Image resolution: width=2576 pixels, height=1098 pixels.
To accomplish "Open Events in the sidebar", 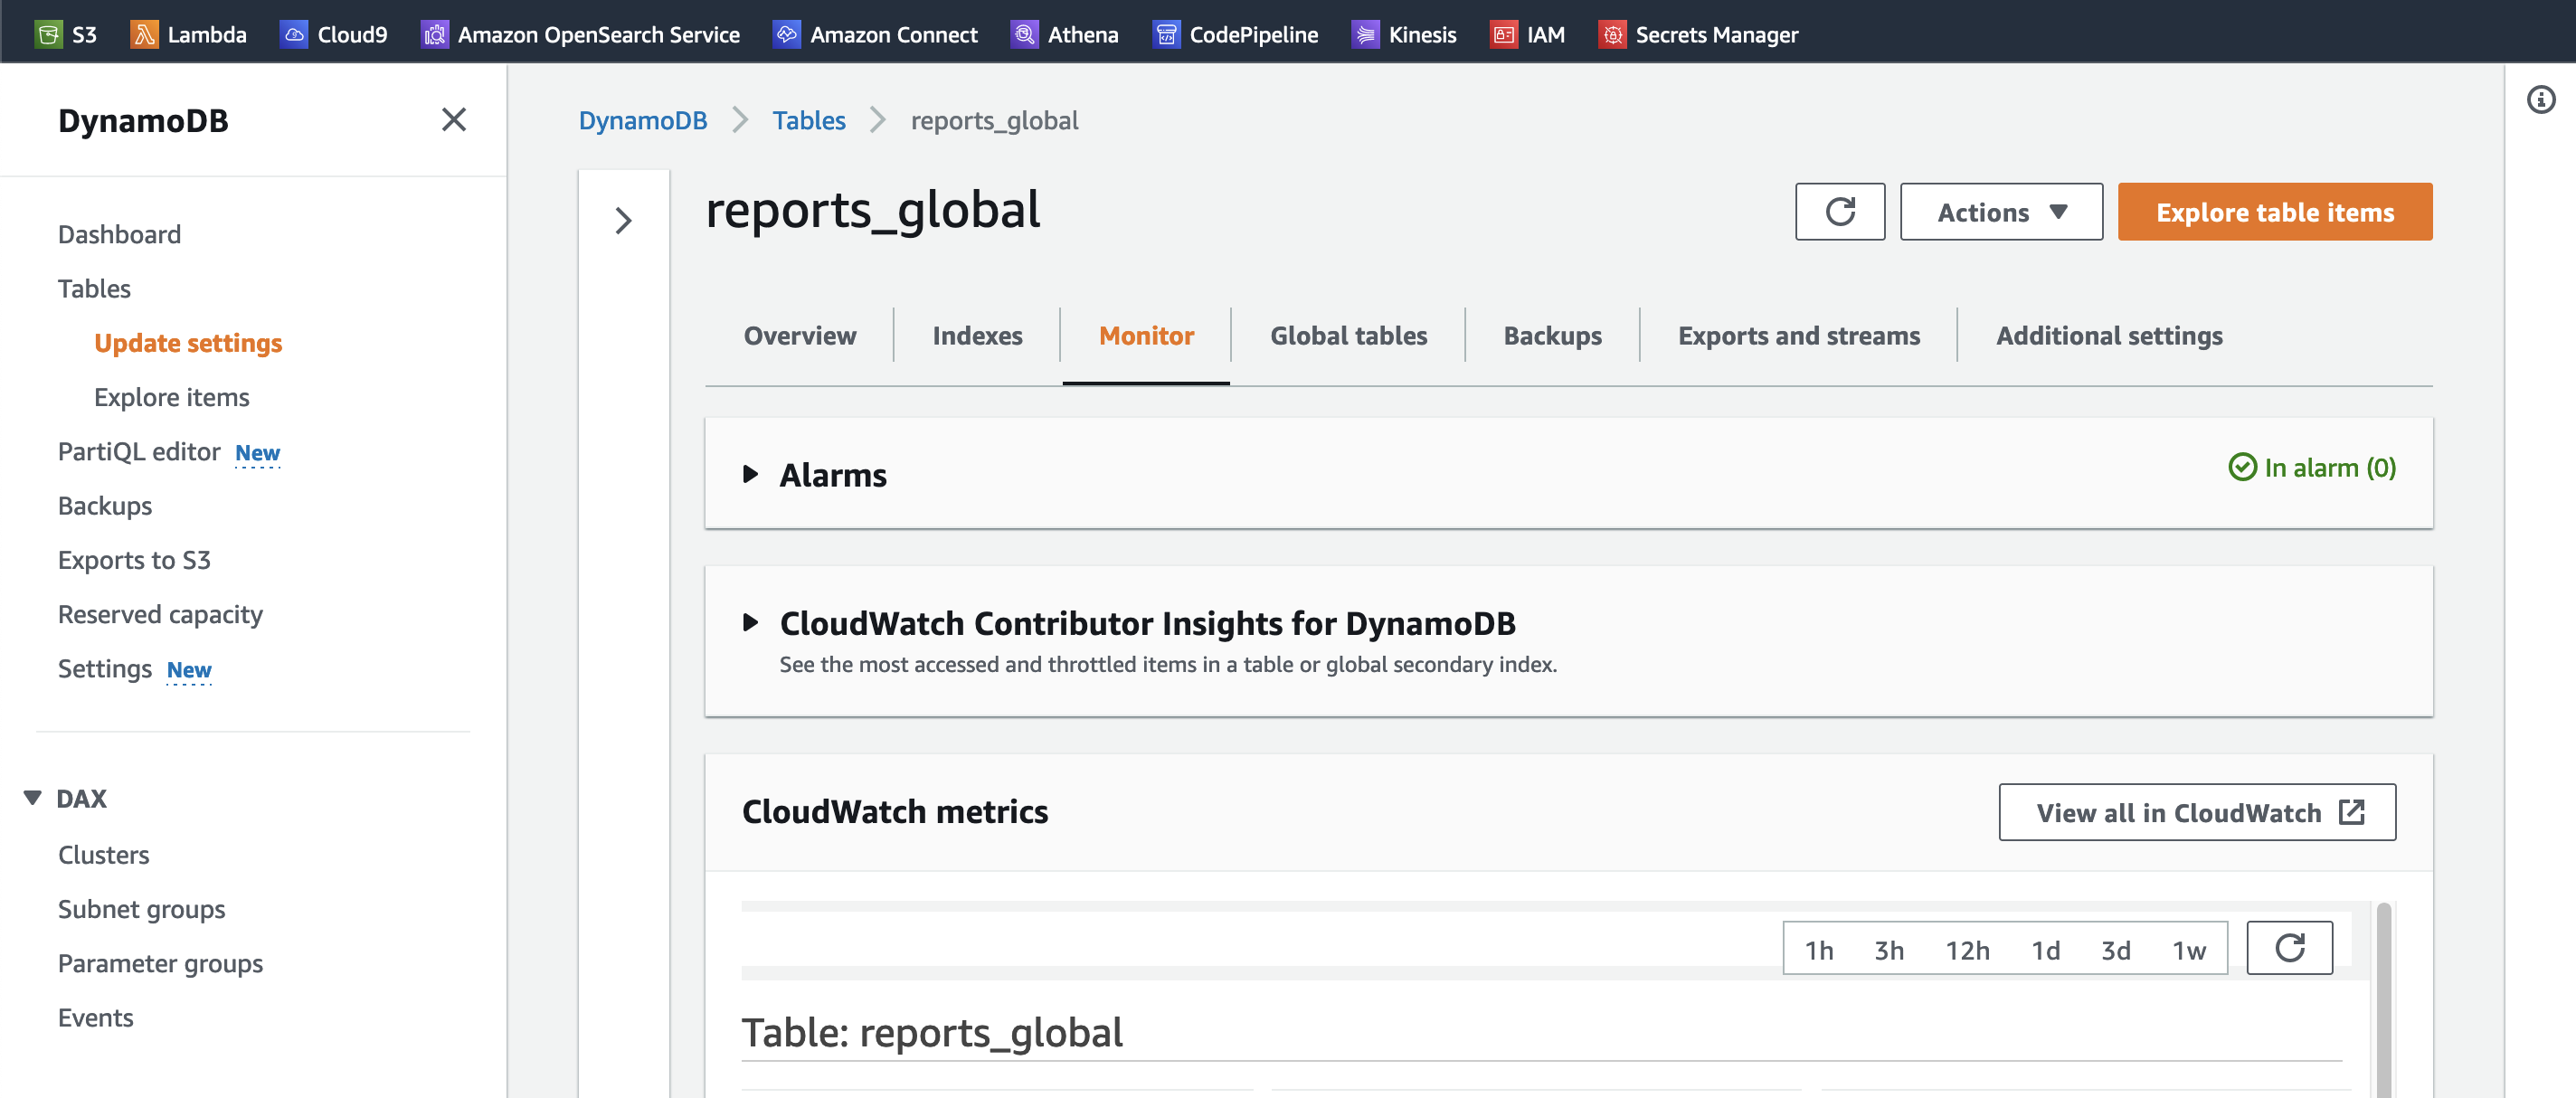I will (95, 1017).
